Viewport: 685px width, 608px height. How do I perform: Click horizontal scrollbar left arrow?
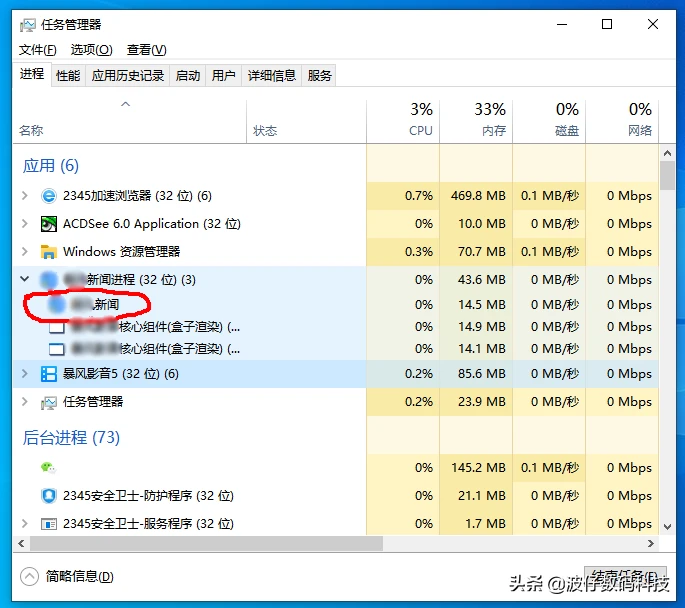click(x=21, y=543)
